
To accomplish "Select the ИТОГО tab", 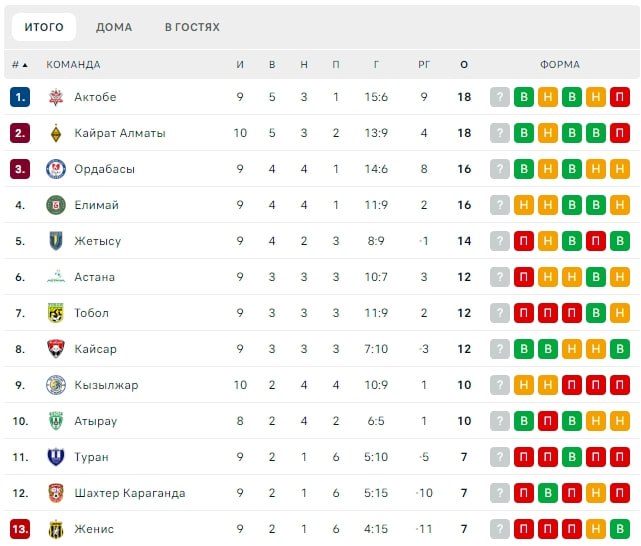I will pyautogui.click(x=44, y=27).
